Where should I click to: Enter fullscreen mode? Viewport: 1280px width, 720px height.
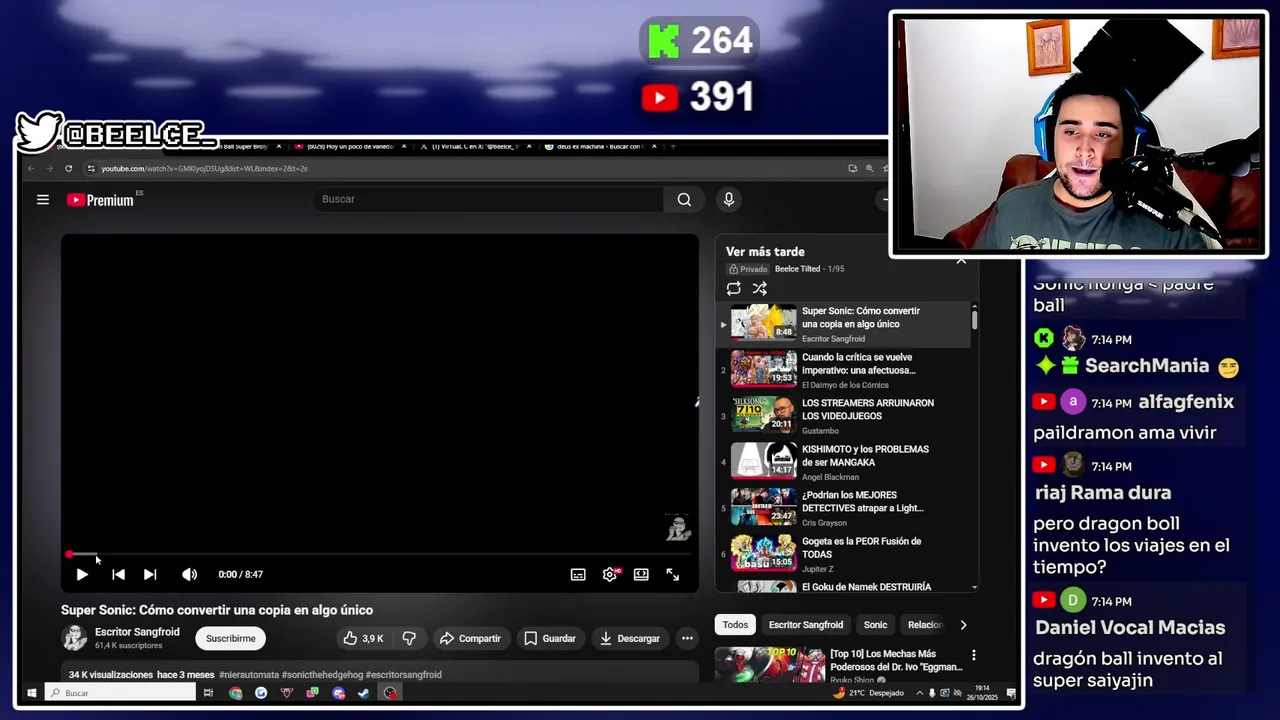(x=673, y=575)
